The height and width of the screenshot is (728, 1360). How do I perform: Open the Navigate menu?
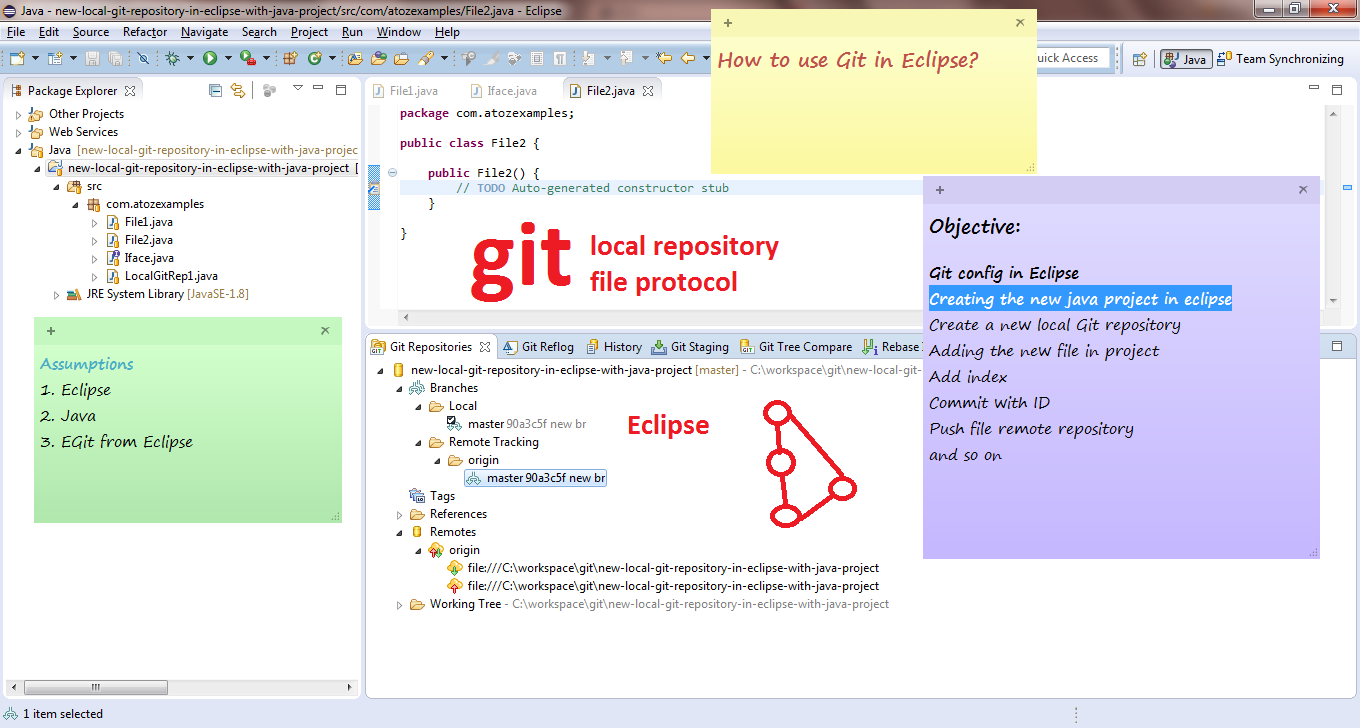click(204, 32)
